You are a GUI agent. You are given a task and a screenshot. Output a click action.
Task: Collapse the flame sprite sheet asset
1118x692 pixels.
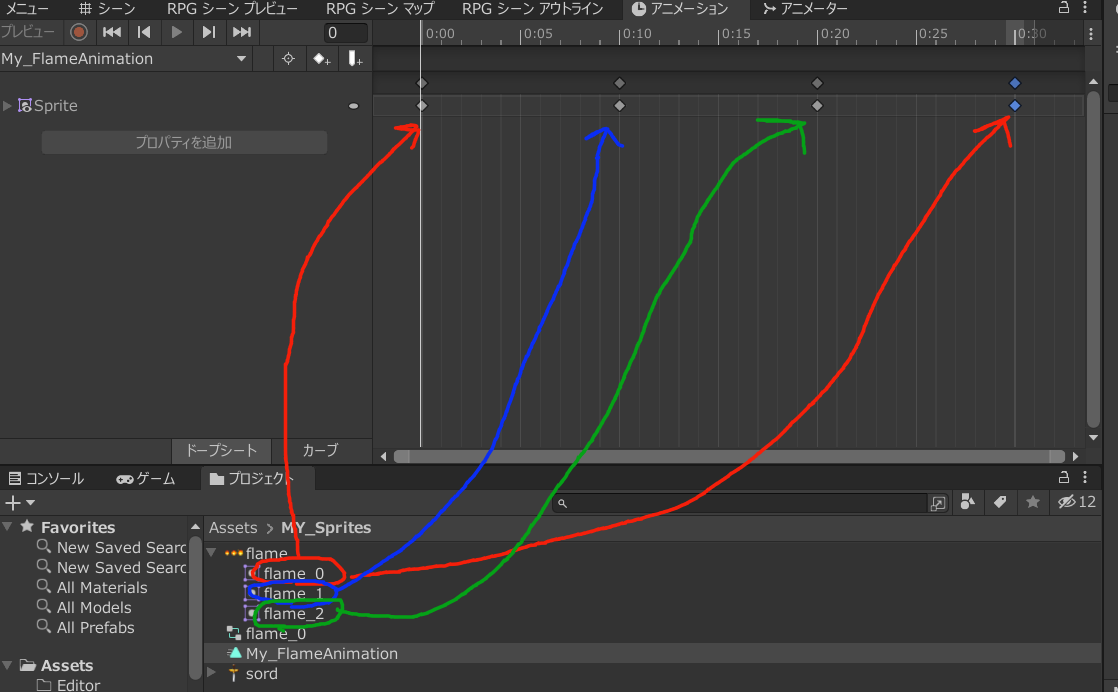click(x=211, y=553)
